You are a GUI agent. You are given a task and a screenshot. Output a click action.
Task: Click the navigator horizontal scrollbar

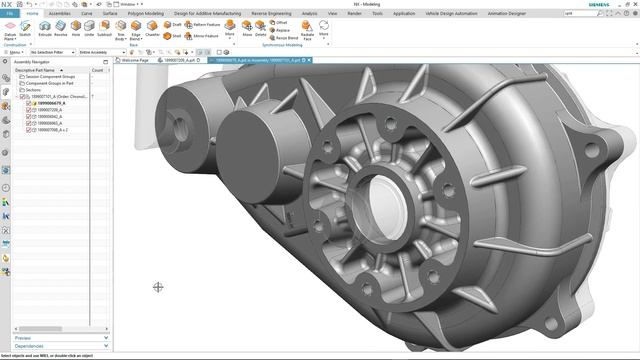click(x=41, y=329)
